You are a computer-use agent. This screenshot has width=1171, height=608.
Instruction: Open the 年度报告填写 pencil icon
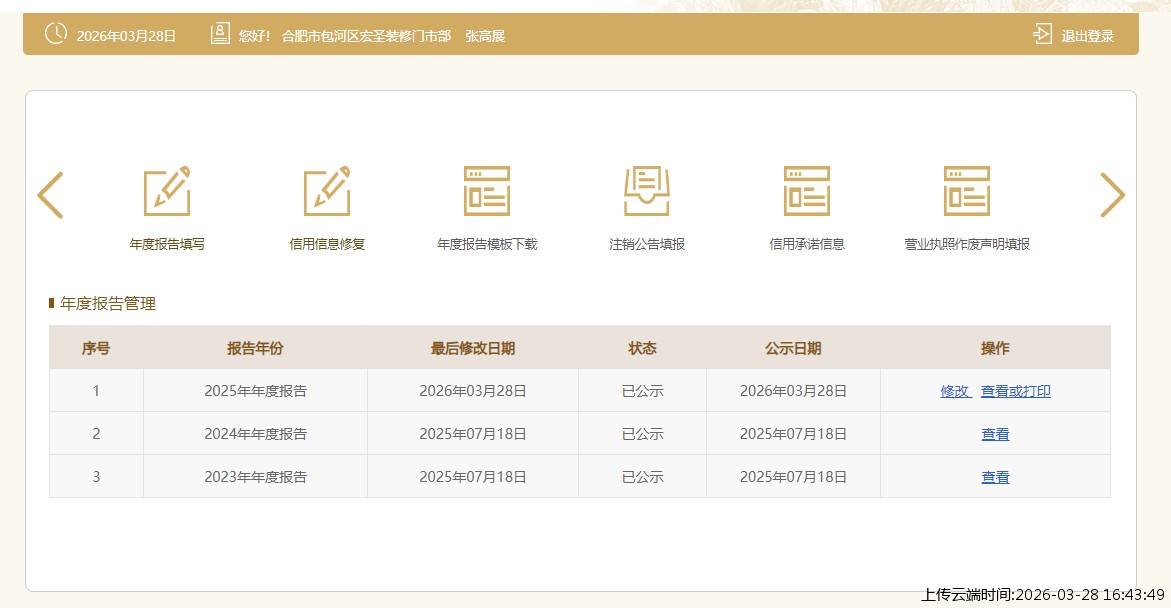[x=167, y=192]
